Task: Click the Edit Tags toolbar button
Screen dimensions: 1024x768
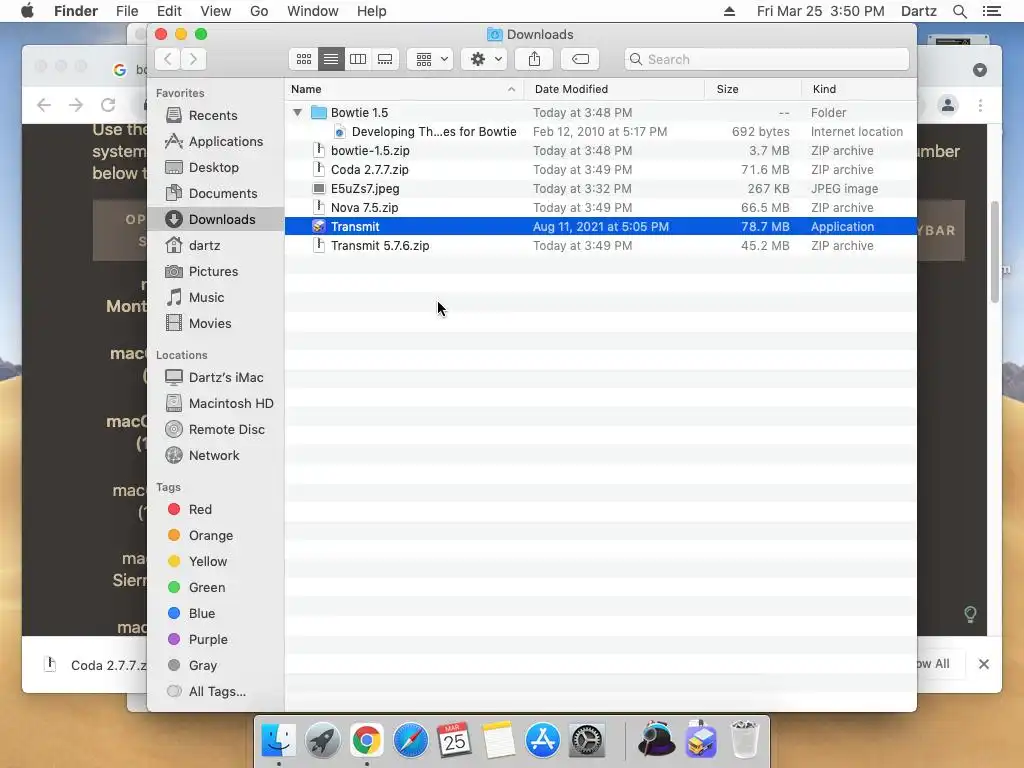Action: point(580,59)
